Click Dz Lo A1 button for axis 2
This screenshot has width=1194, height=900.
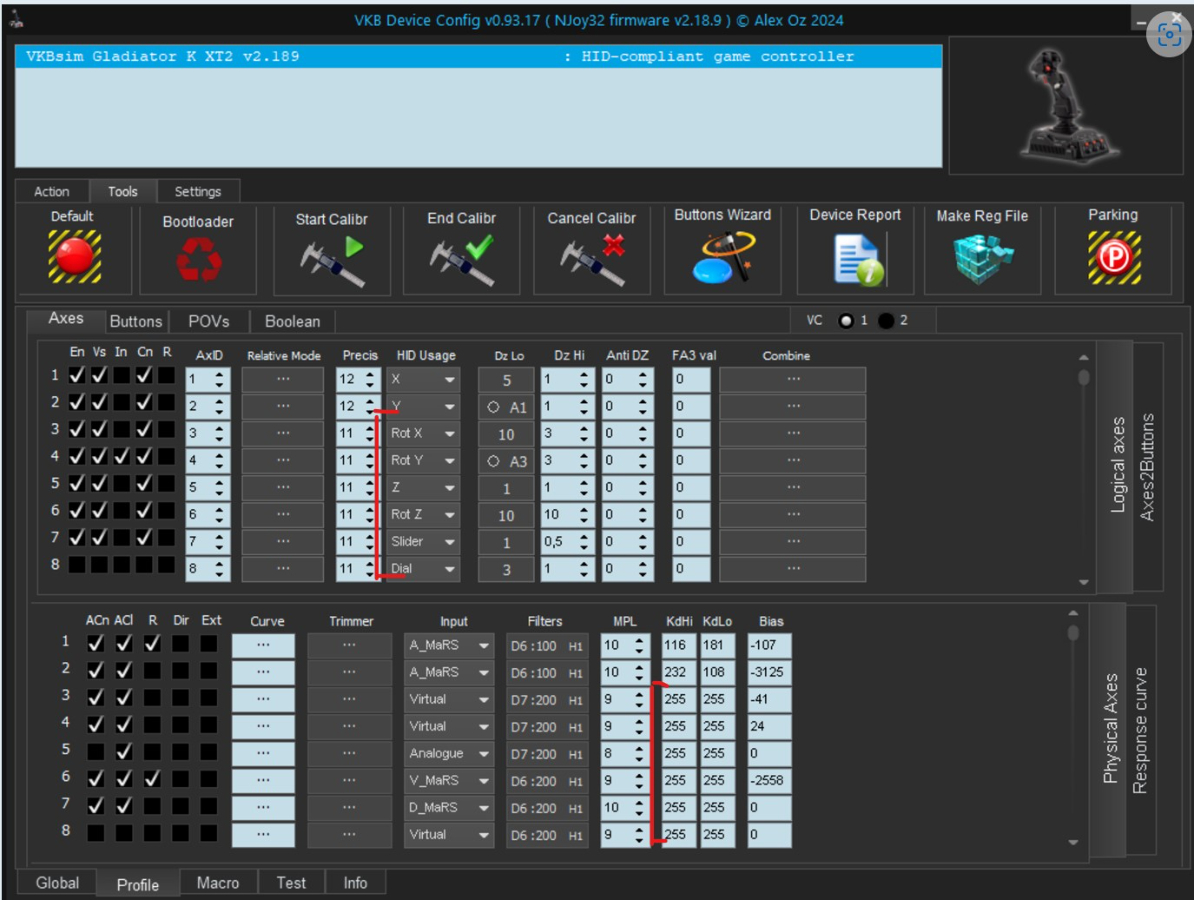point(506,407)
